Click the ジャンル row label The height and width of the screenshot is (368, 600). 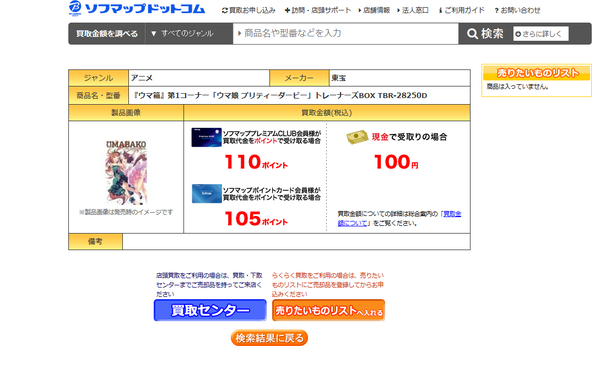click(98, 78)
